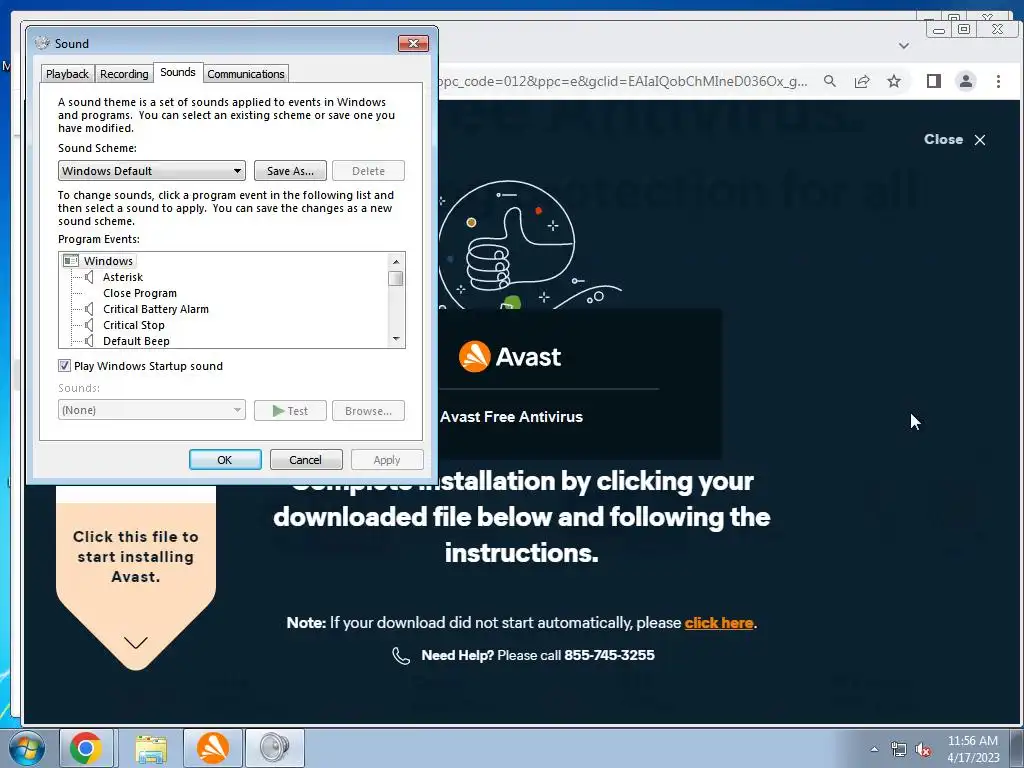Viewport: 1024px width, 768px height.
Task: Open the Sounds (None) dropdown
Action: 152,410
